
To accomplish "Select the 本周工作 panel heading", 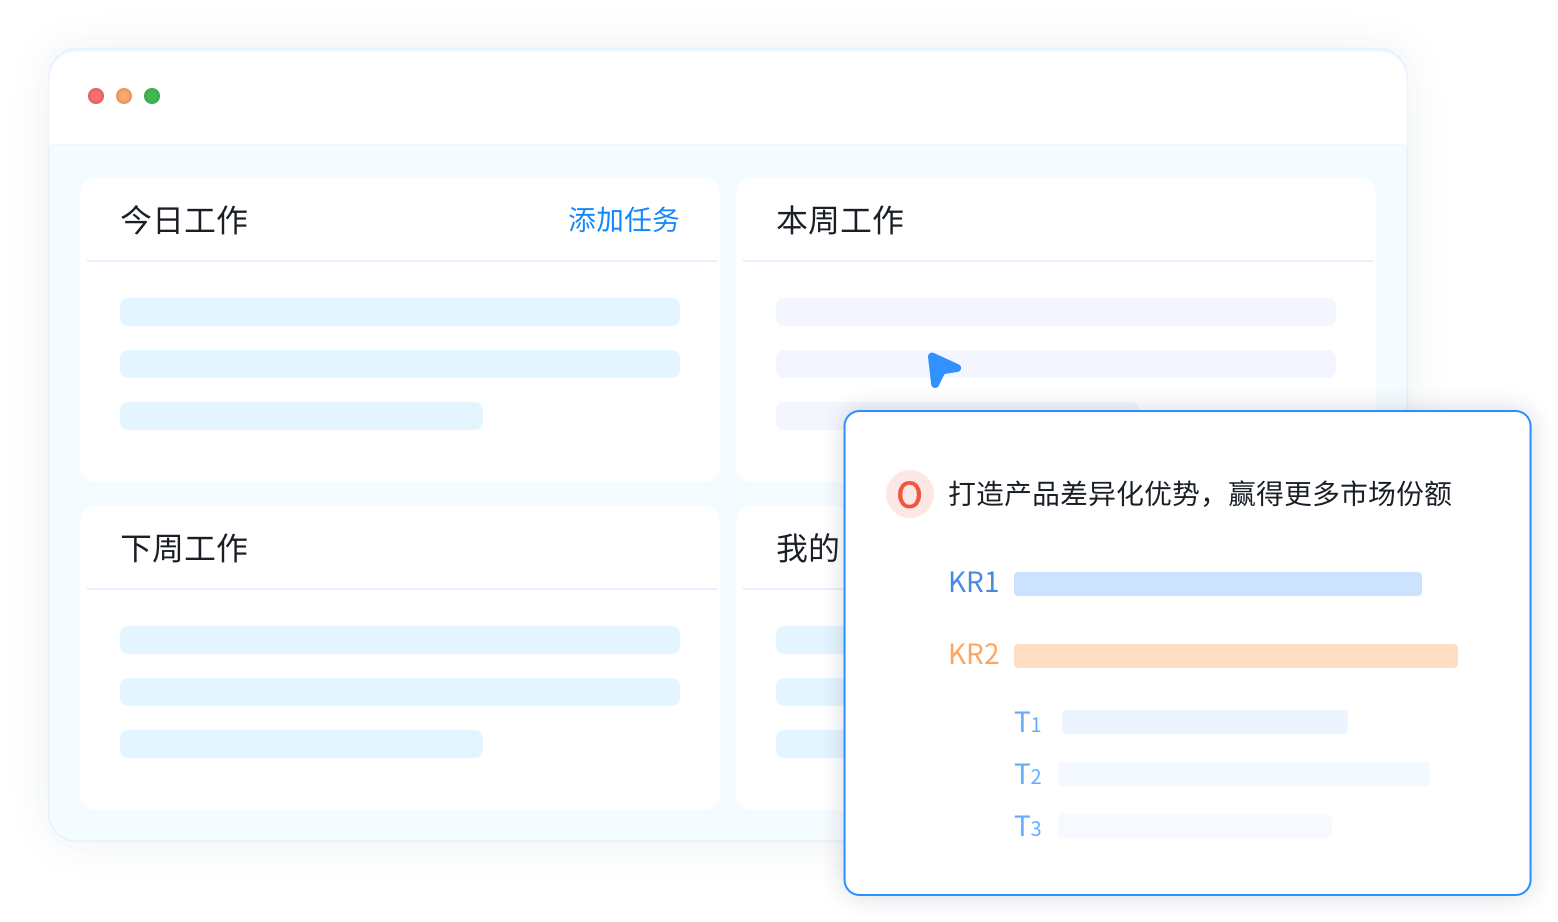I will [x=840, y=220].
